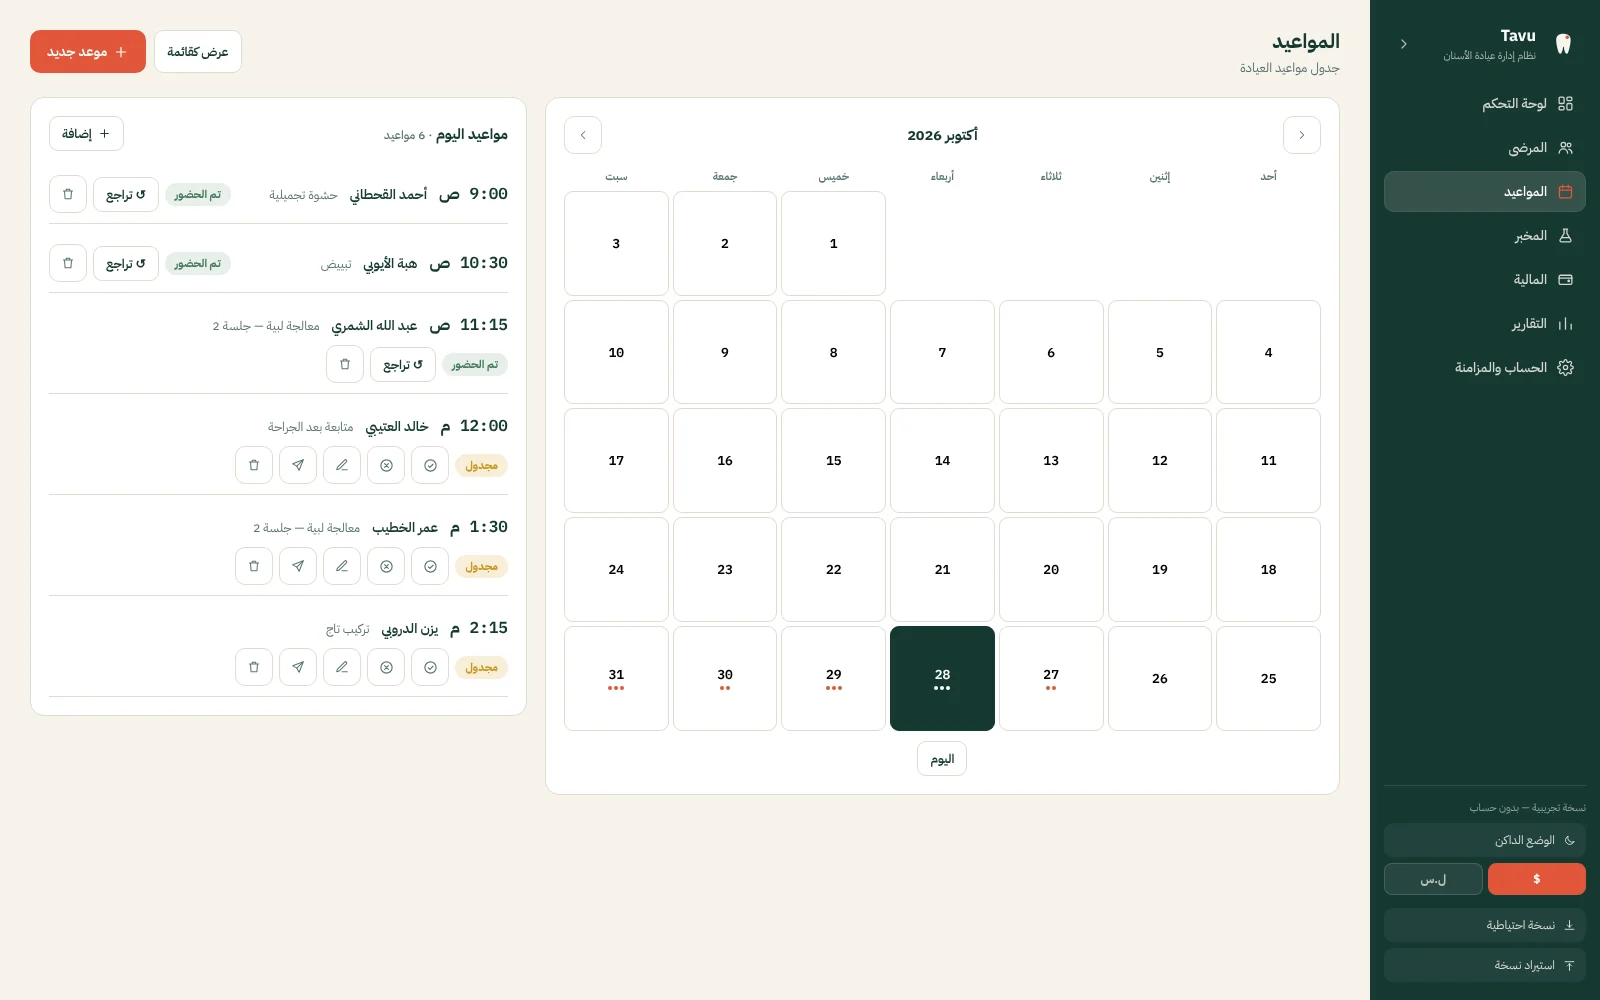The width and height of the screenshot is (1600, 1000).
Task: Jump to today with اليوم button
Action: (x=942, y=759)
